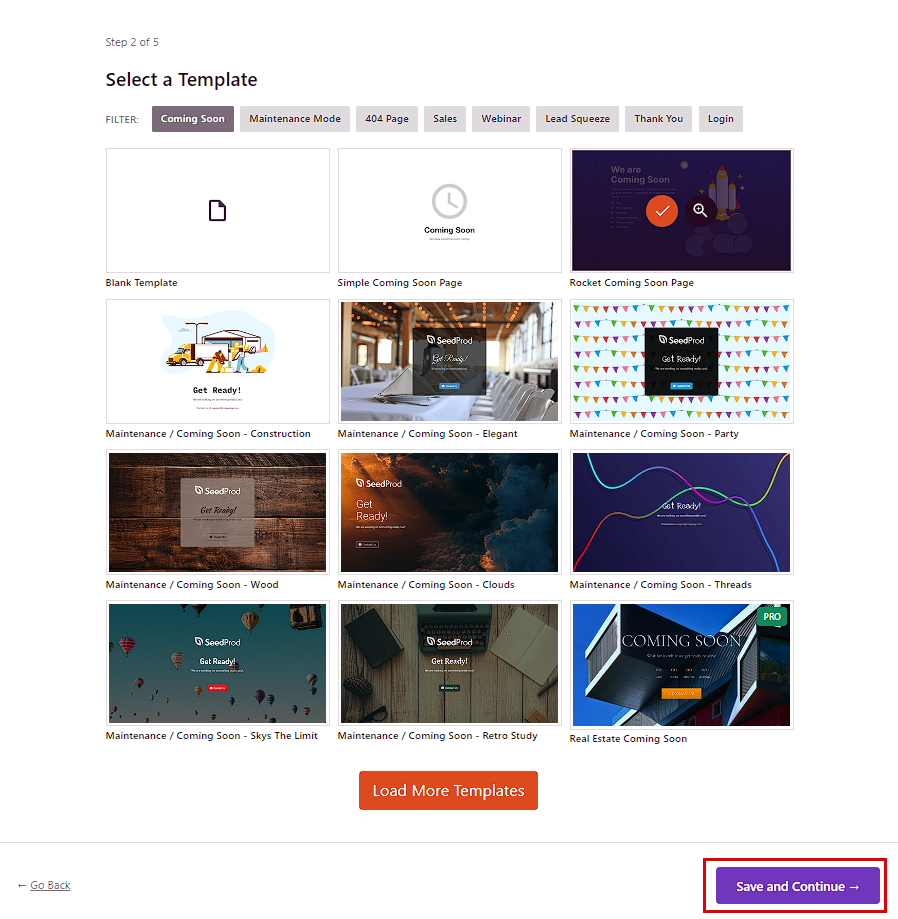Click Save and Continue button
898x919 pixels.
coord(798,886)
